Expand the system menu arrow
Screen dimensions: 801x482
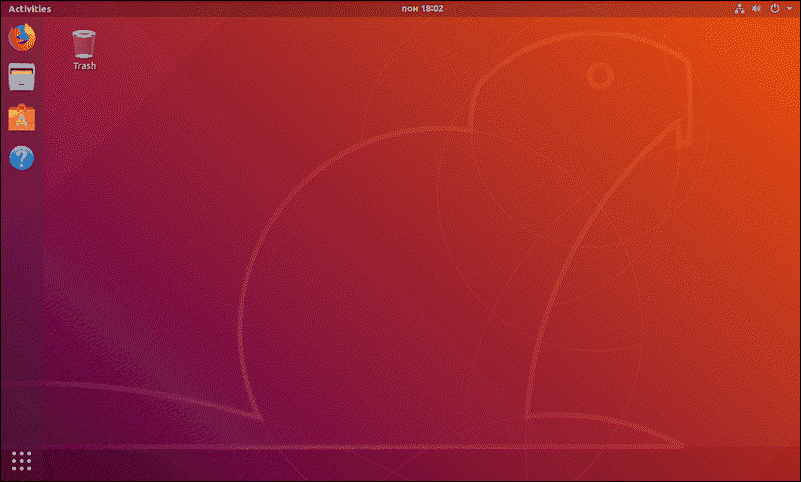[788, 8]
